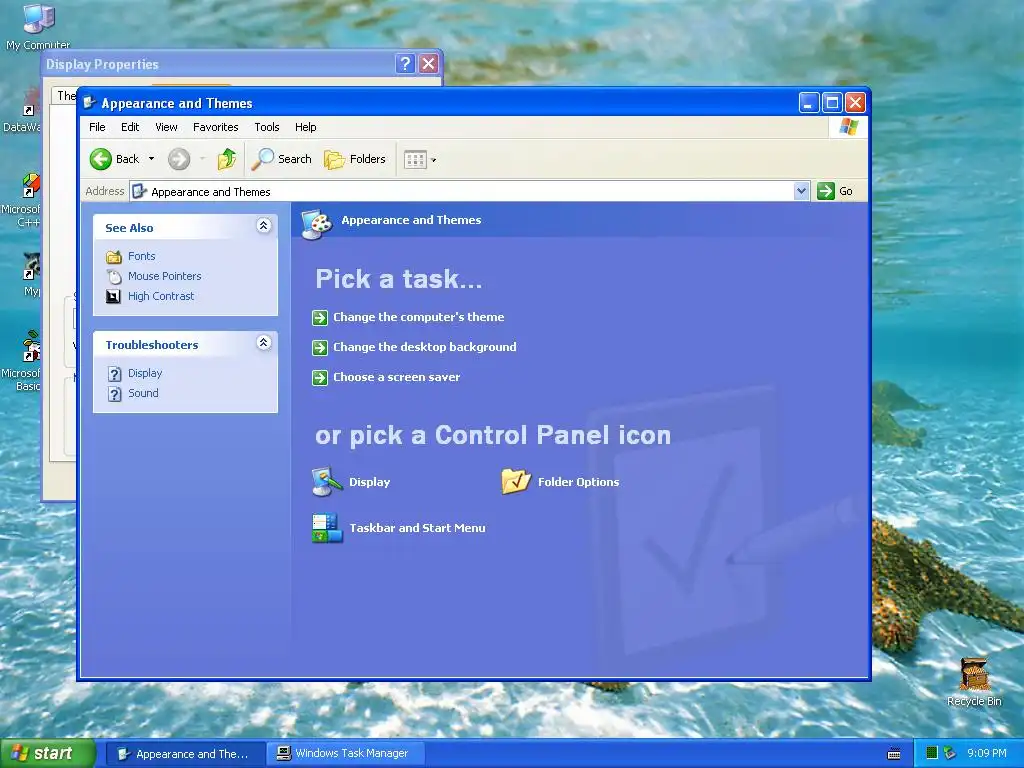The image size is (1024, 768).
Task: Click the system clock showing 9:09 PM
Action: [987, 753]
